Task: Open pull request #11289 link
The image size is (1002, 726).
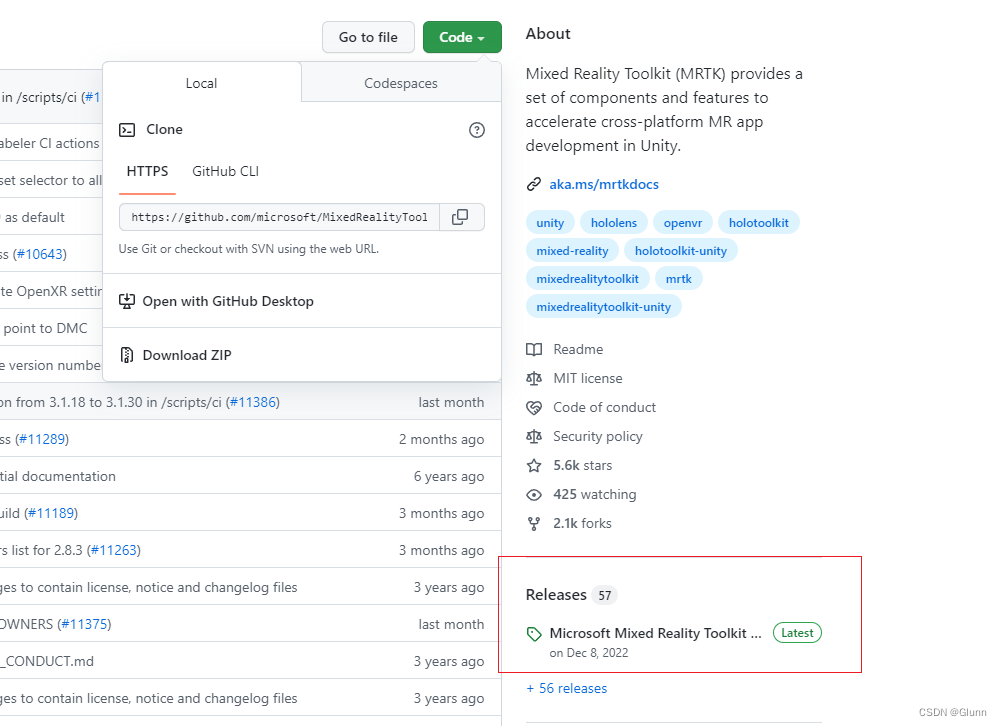Action: coord(42,440)
